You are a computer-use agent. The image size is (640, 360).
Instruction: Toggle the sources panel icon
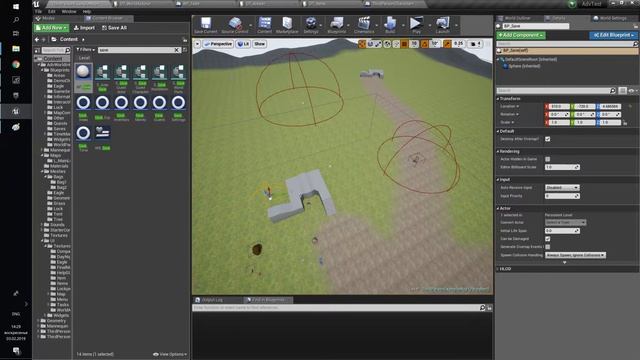click(x=37, y=50)
